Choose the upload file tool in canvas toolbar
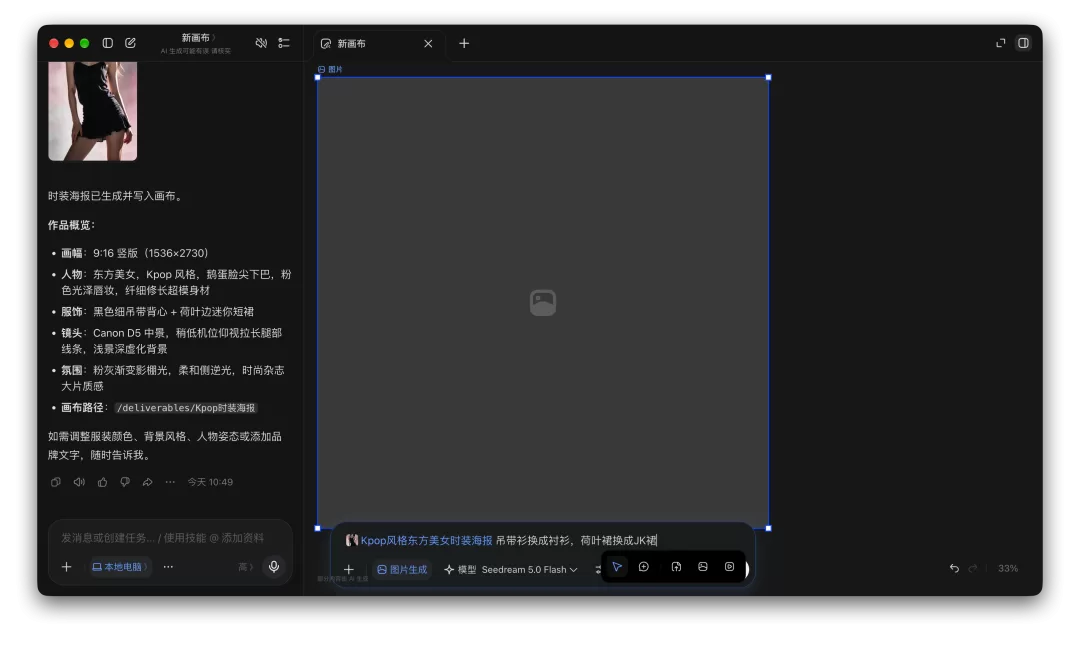 (x=676, y=567)
